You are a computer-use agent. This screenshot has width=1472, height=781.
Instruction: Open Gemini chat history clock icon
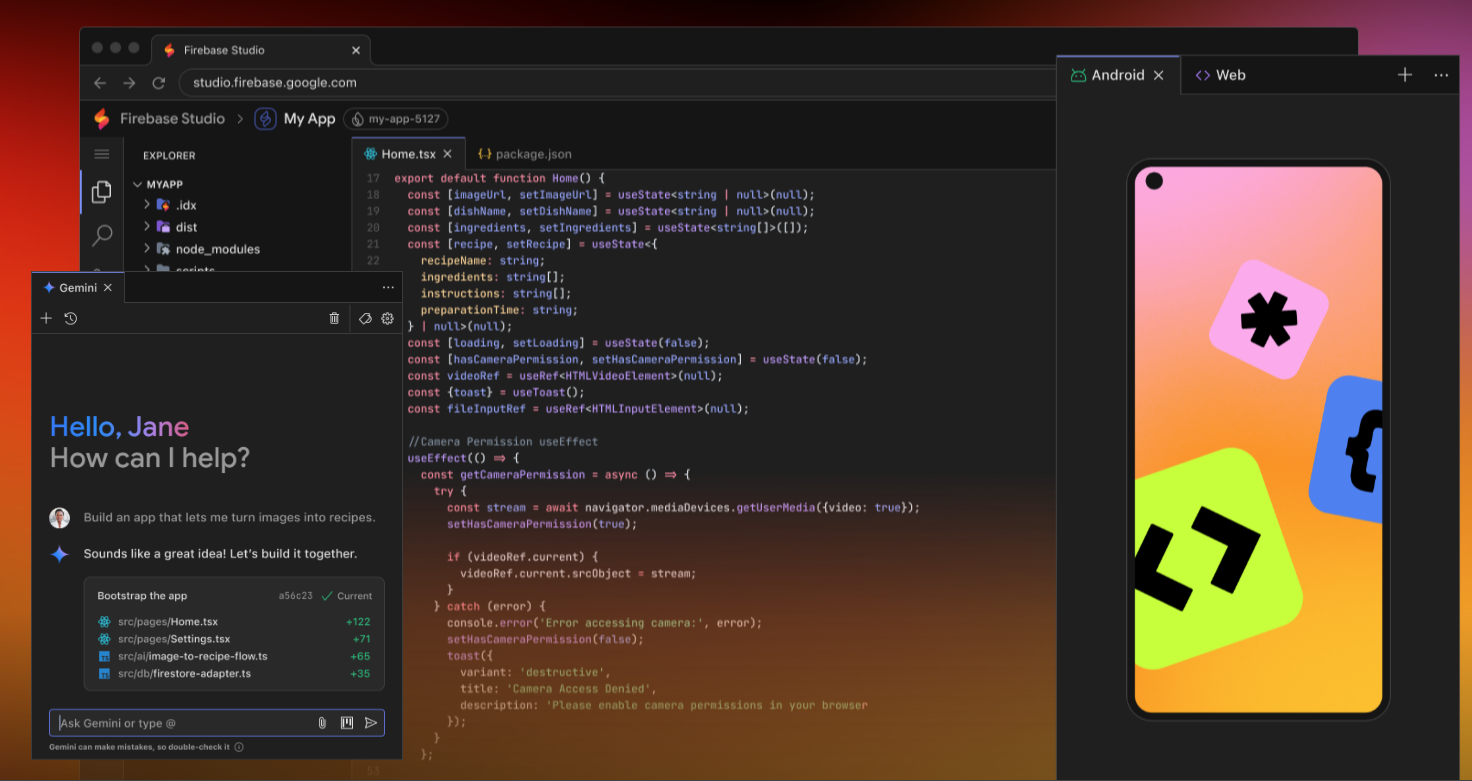coord(71,318)
